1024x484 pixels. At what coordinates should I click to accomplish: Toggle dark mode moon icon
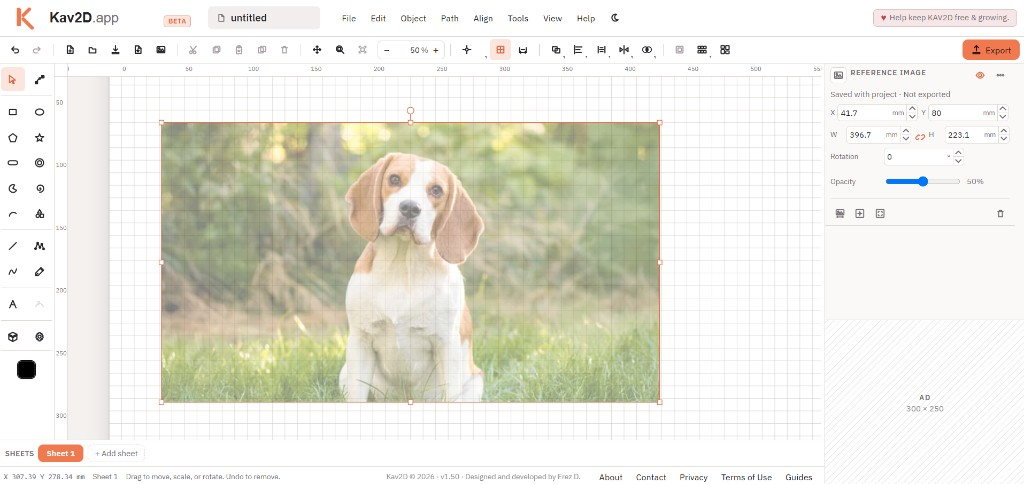615,18
